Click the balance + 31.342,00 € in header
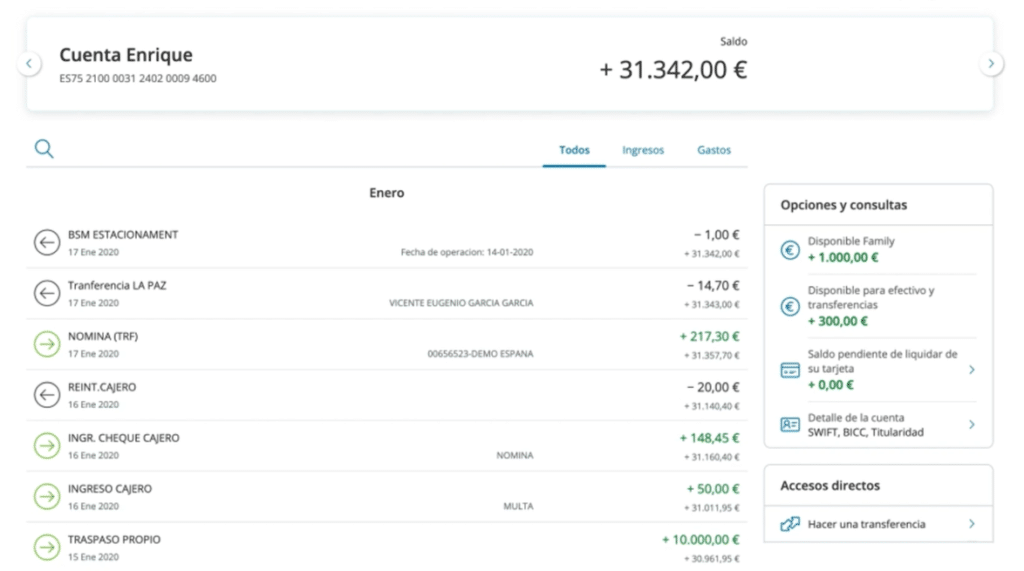The height and width of the screenshot is (571, 1024). click(673, 70)
